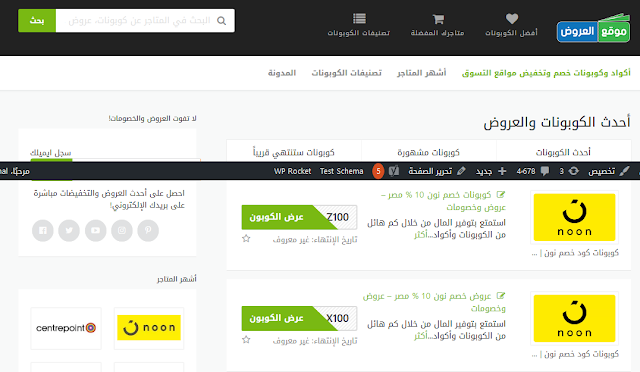This screenshot has width=640, height=372.
Task: Open تصنيفات الكوبونات in navigation bar
Action: (347, 73)
